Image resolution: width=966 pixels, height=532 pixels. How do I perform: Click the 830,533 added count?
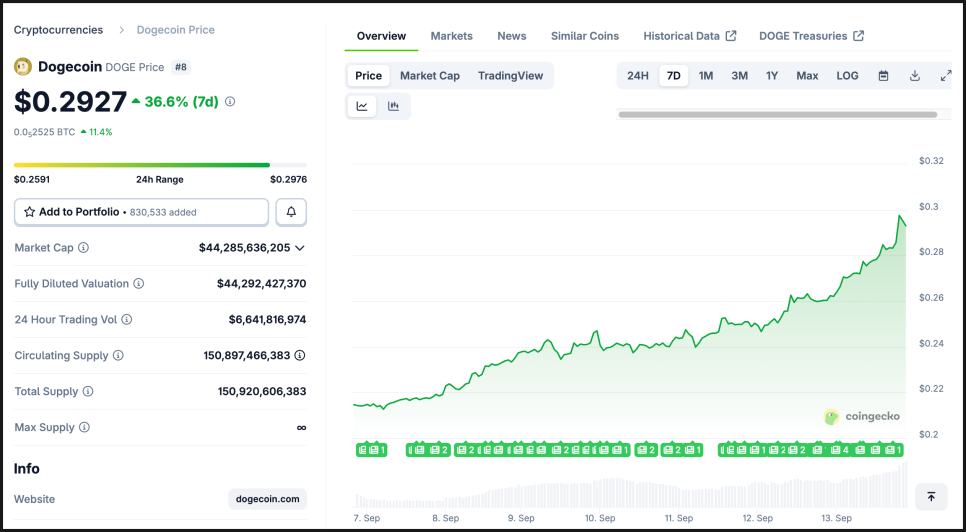163,212
